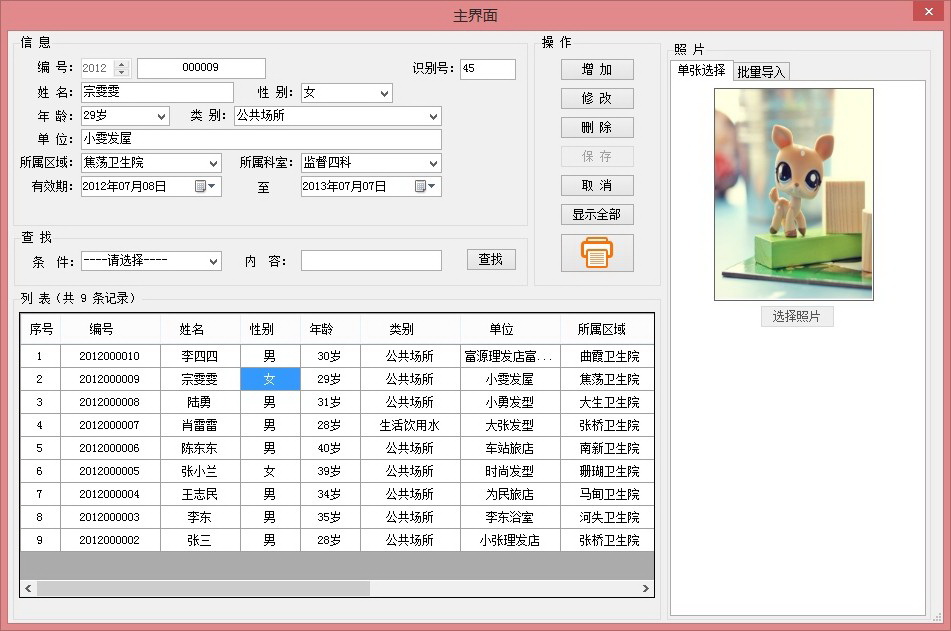Expand the 类别 dropdown showing 公共场所

433,116
